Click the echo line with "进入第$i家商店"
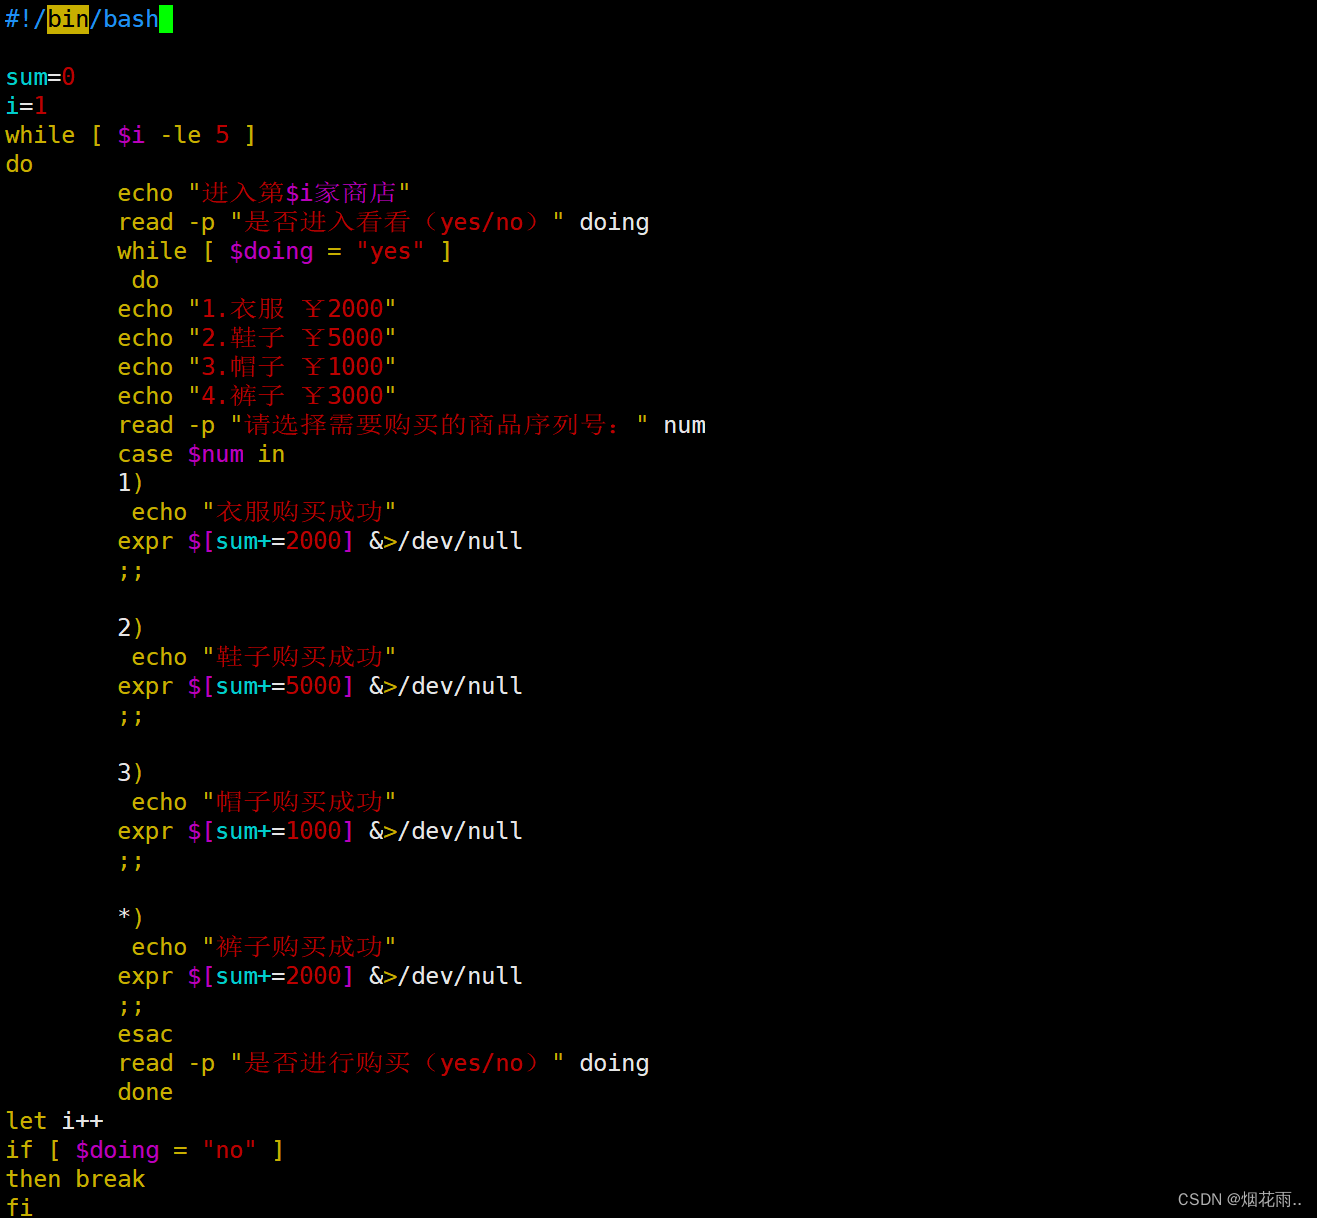 264,193
